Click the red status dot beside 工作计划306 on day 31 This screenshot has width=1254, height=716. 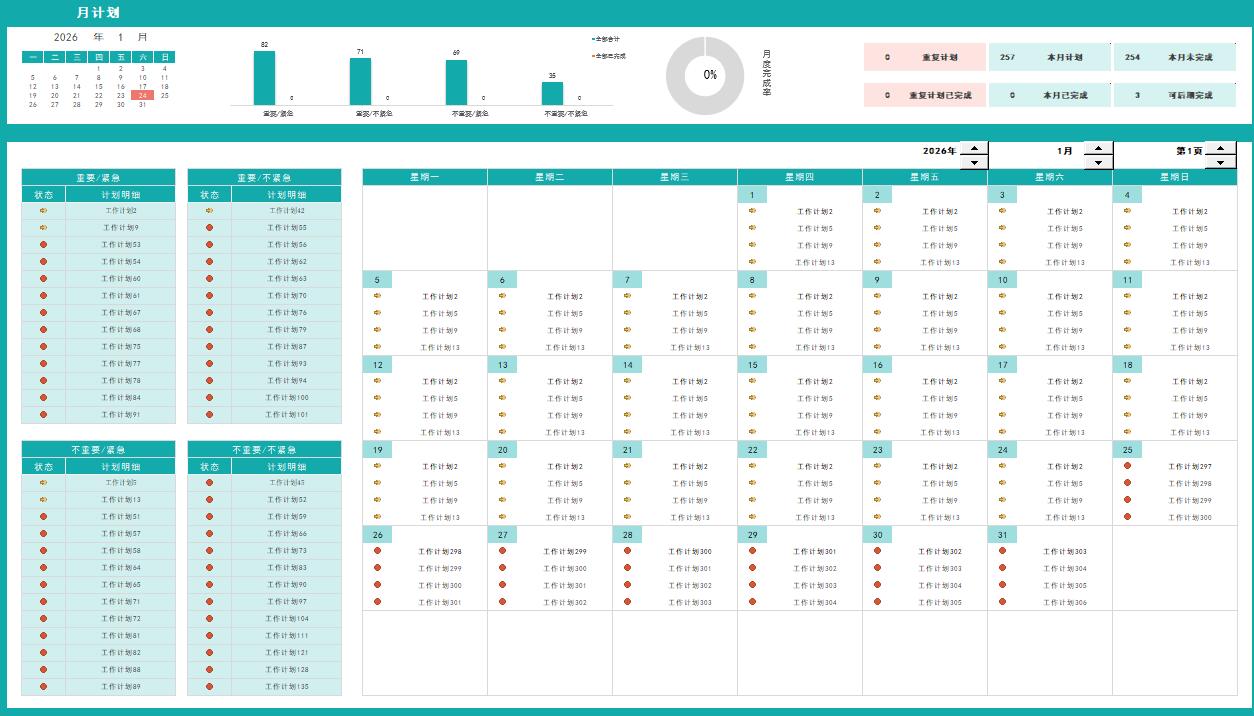[1002, 602]
